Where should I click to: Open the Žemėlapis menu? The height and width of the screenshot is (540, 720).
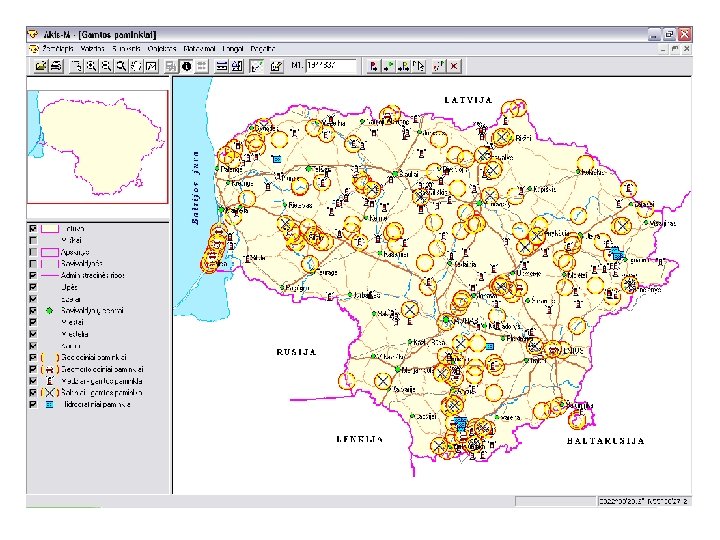click(58, 49)
